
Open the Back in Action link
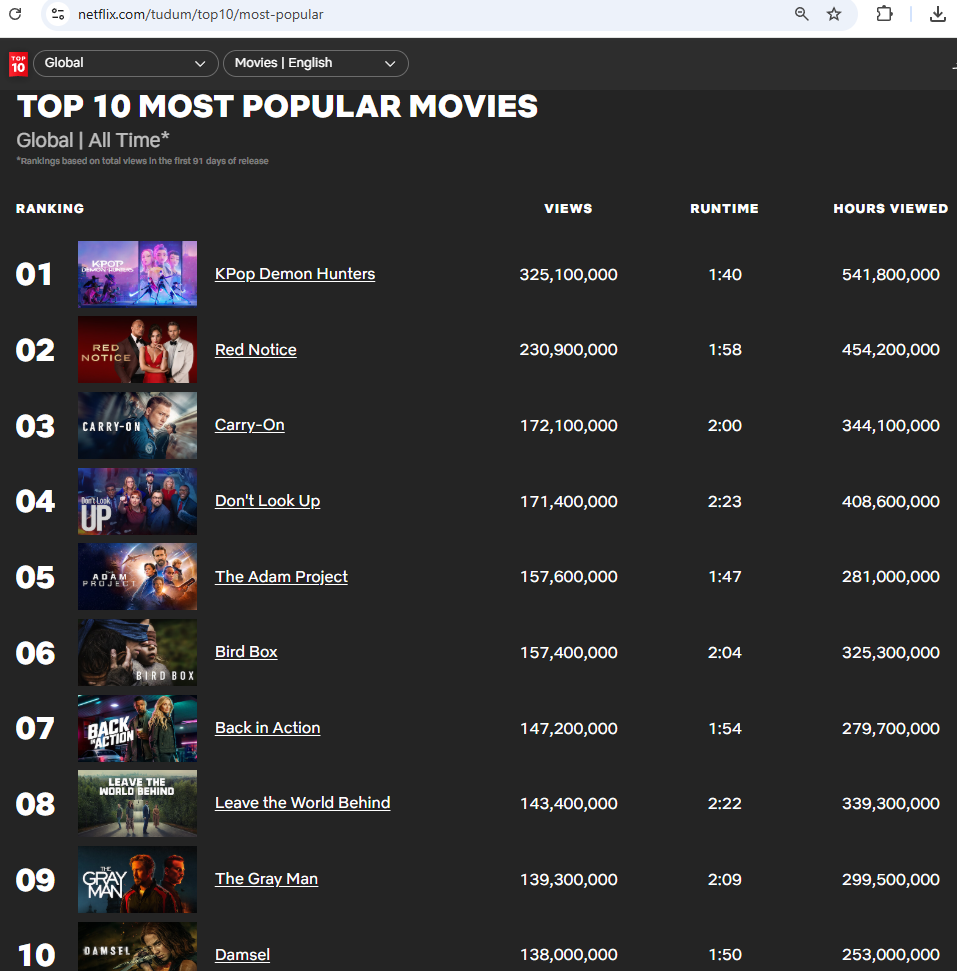click(268, 728)
